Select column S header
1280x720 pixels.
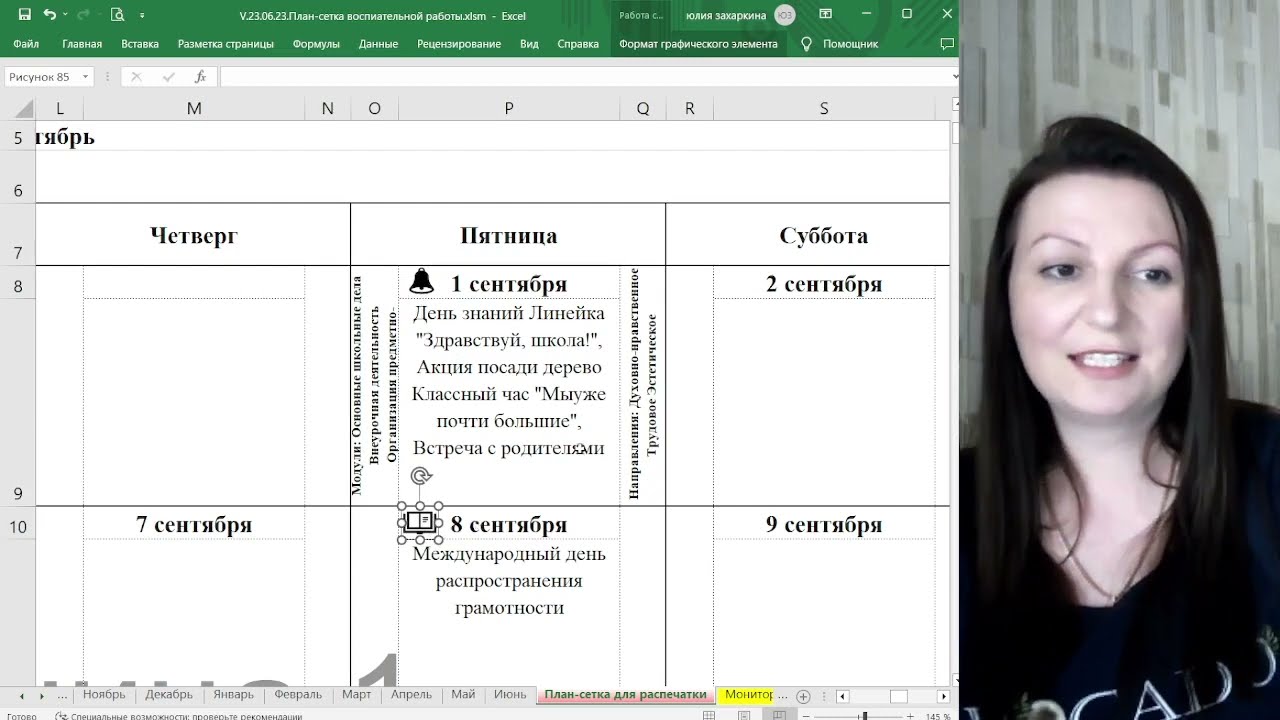coord(824,108)
